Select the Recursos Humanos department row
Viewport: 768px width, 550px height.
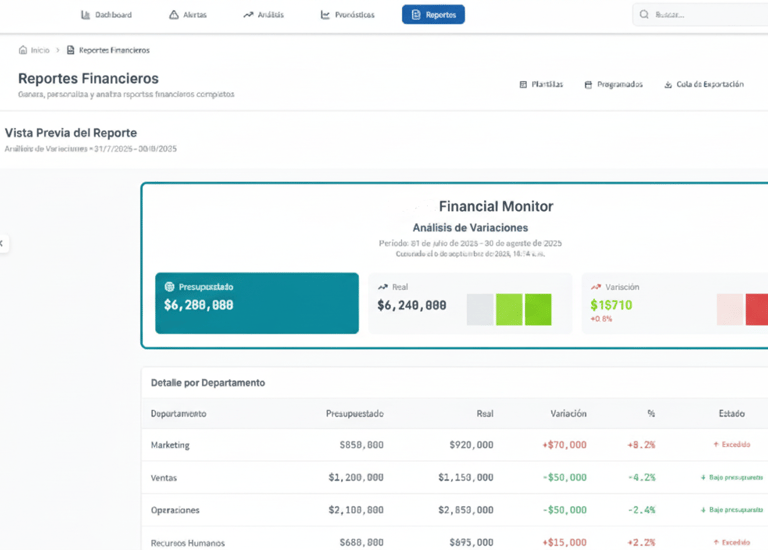point(455,540)
